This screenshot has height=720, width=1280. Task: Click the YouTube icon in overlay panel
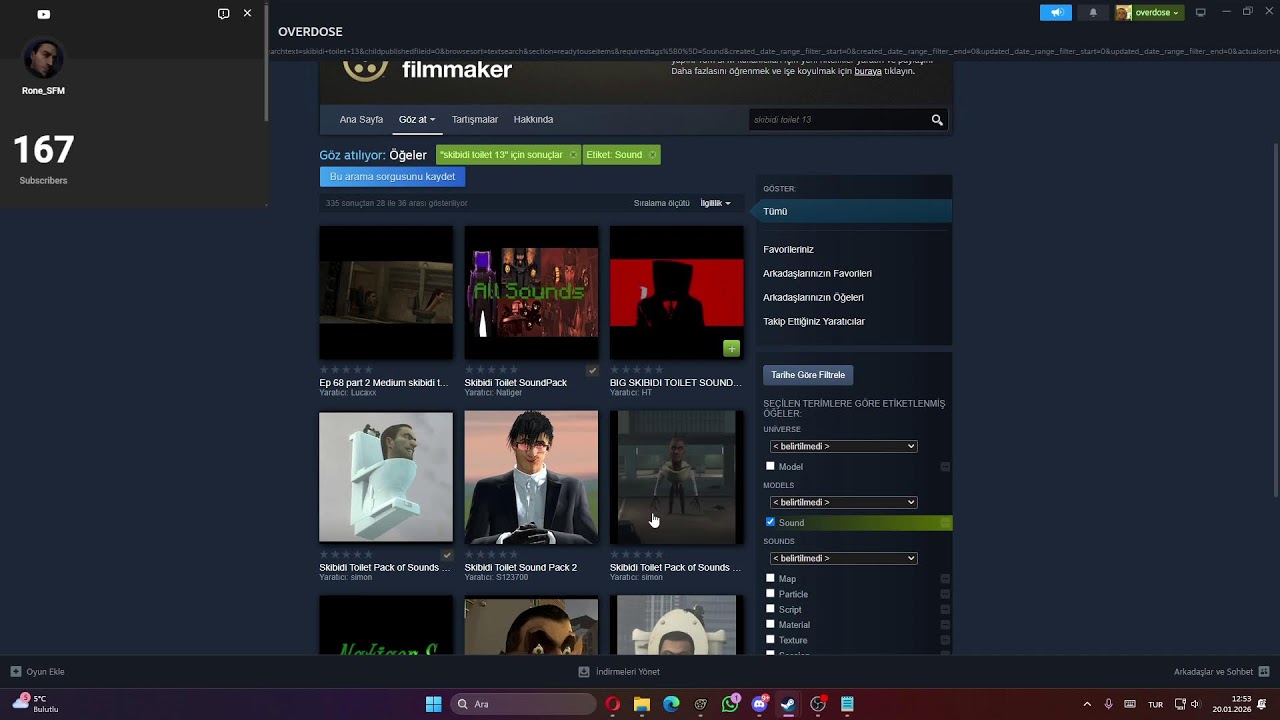click(43, 14)
